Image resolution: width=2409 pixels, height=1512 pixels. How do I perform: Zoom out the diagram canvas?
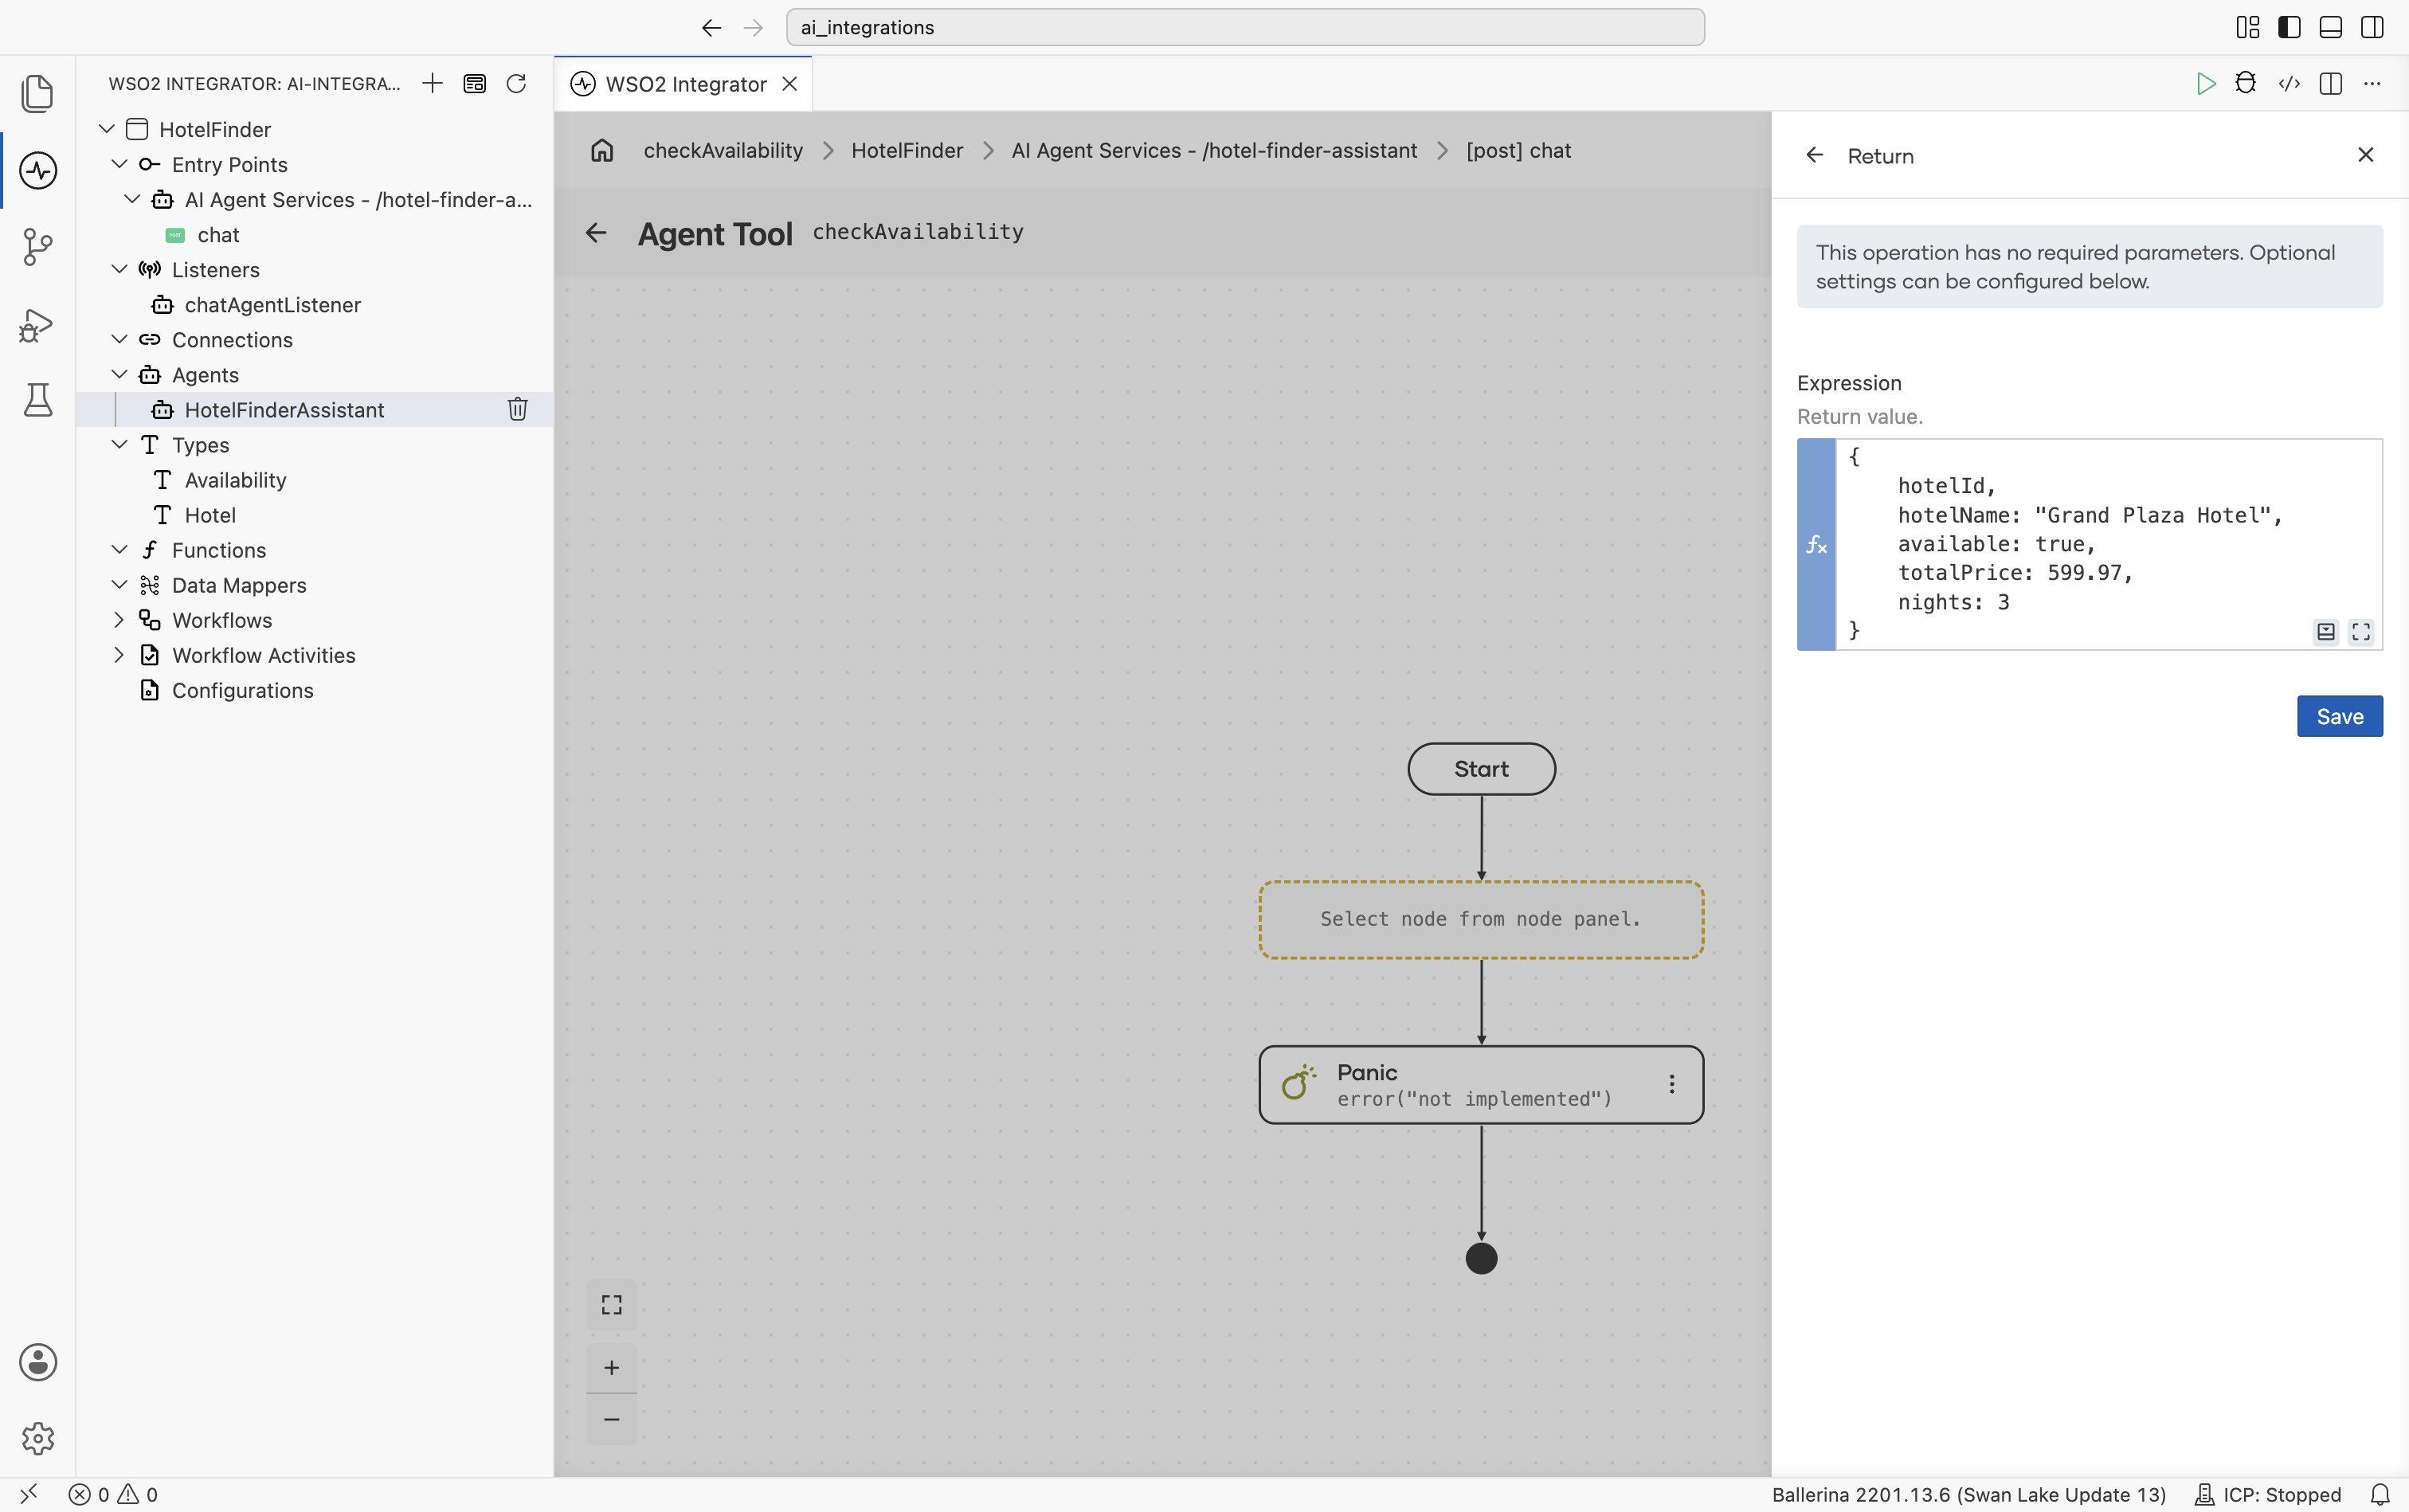(611, 1420)
